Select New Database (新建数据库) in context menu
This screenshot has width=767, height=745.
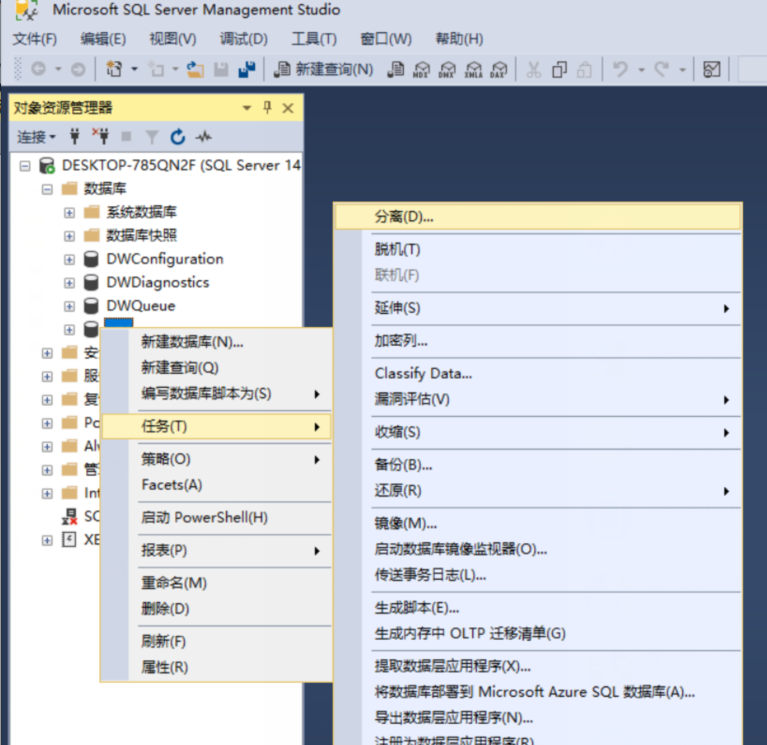tap(216, 342)
